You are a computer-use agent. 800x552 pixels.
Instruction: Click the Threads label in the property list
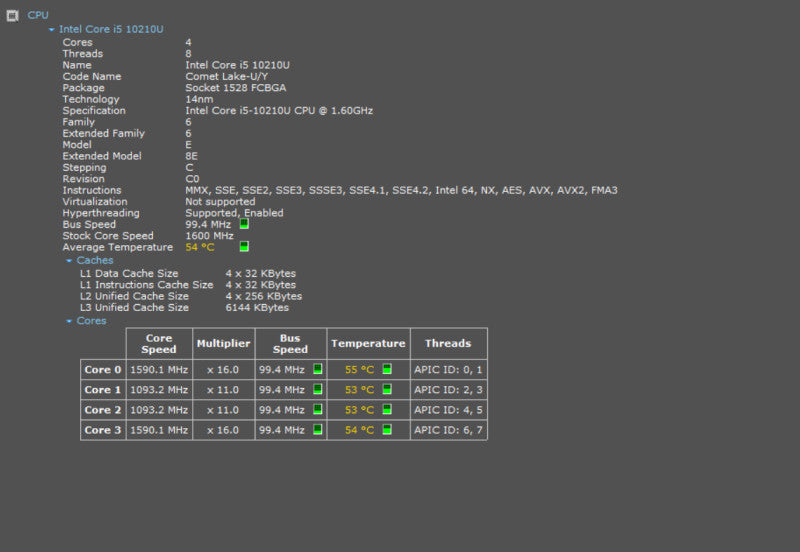tap(83, 54)
